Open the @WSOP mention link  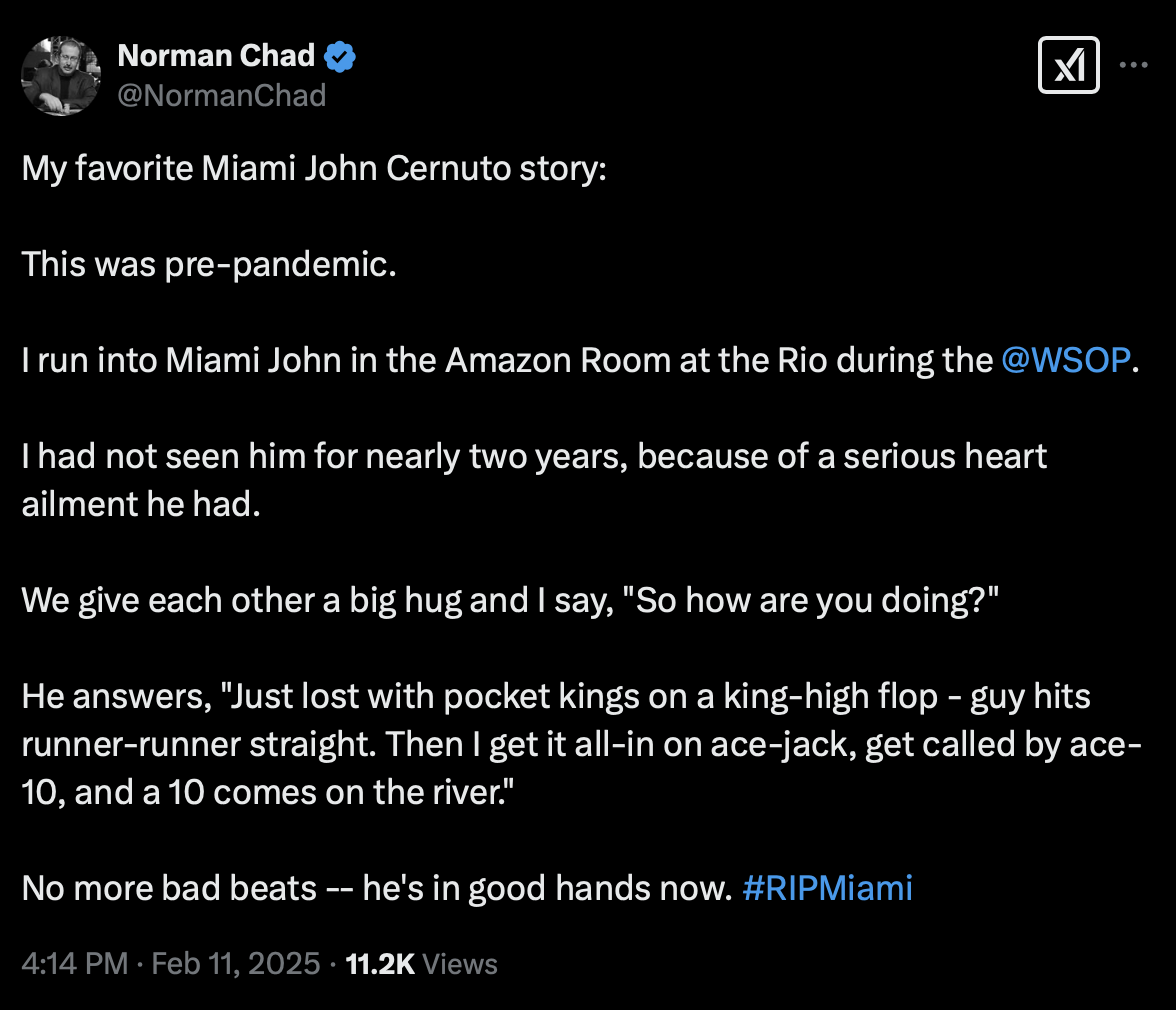tap(1066, 360)
